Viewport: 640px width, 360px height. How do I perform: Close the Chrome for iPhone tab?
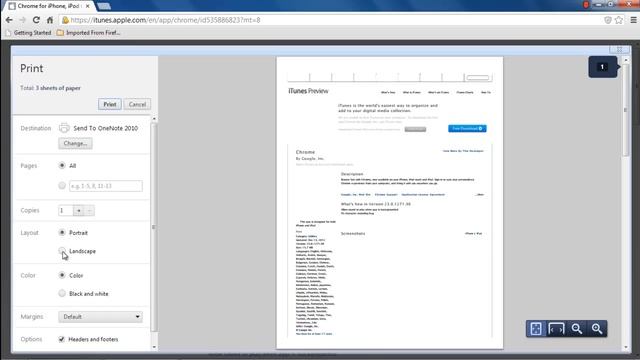87,6
